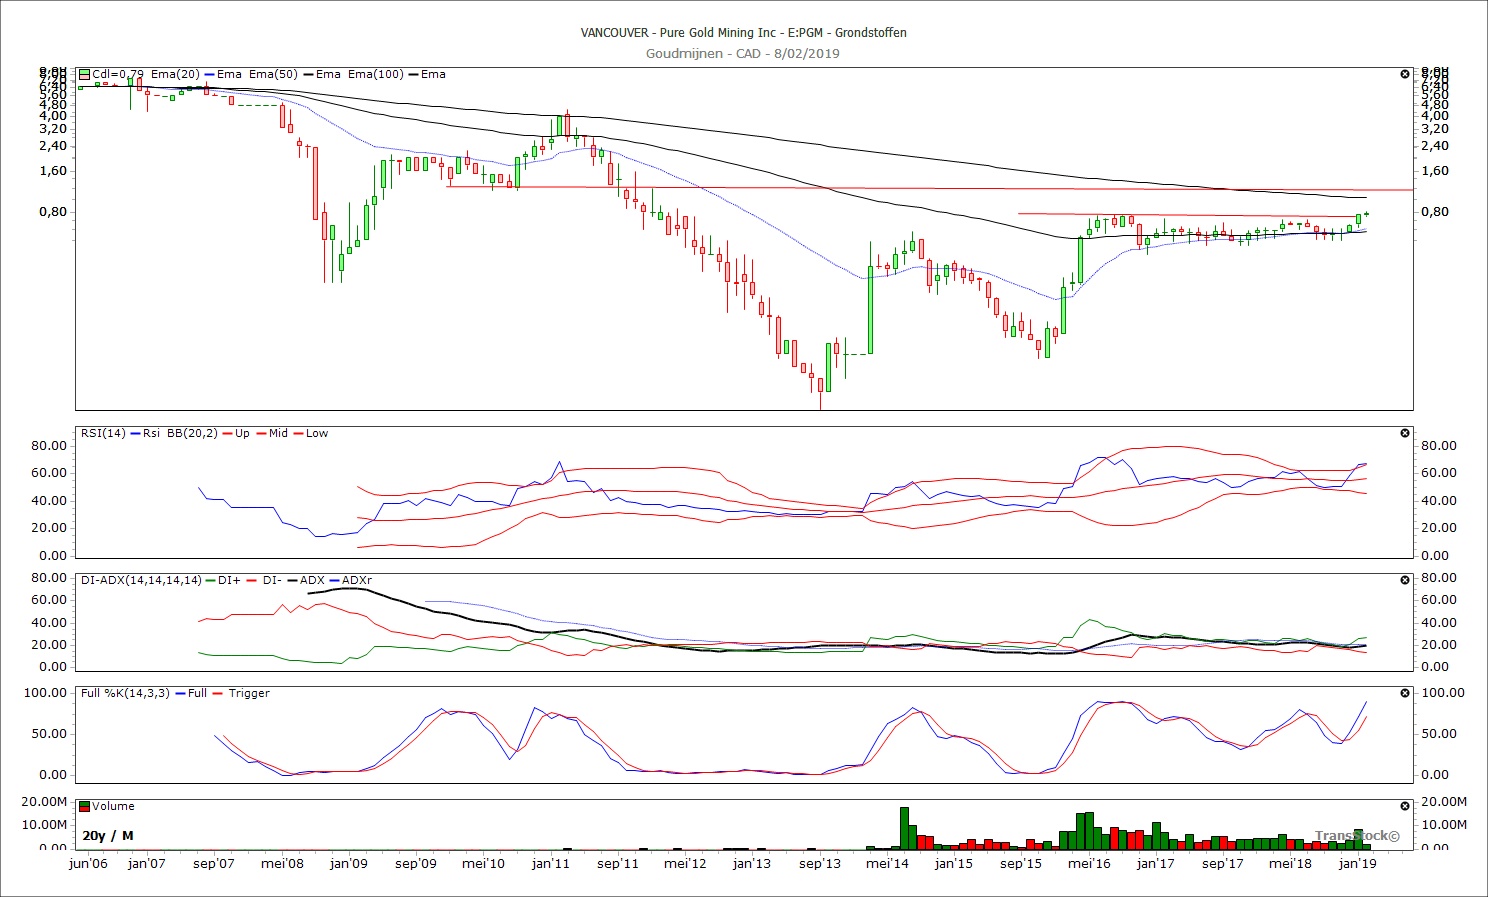This screenshot has width=1488, height=897.
Task: Close the RSI(14) indicator panel
Action: coord(1405,433)
